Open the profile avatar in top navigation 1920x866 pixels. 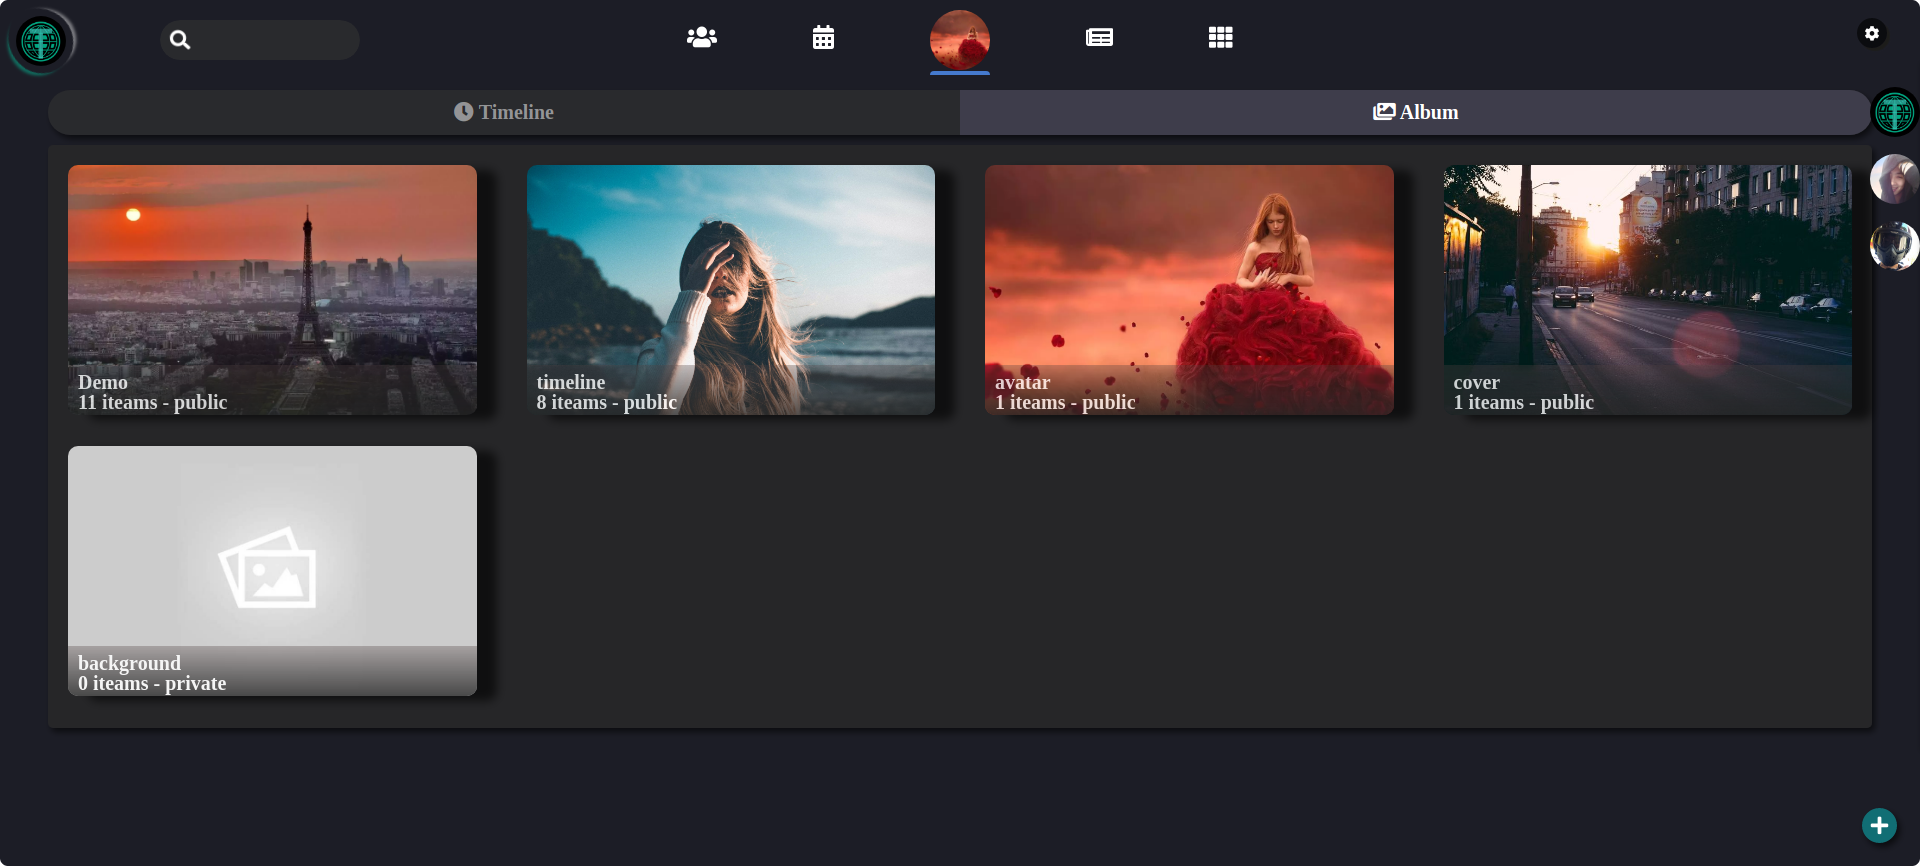(960, 40)
